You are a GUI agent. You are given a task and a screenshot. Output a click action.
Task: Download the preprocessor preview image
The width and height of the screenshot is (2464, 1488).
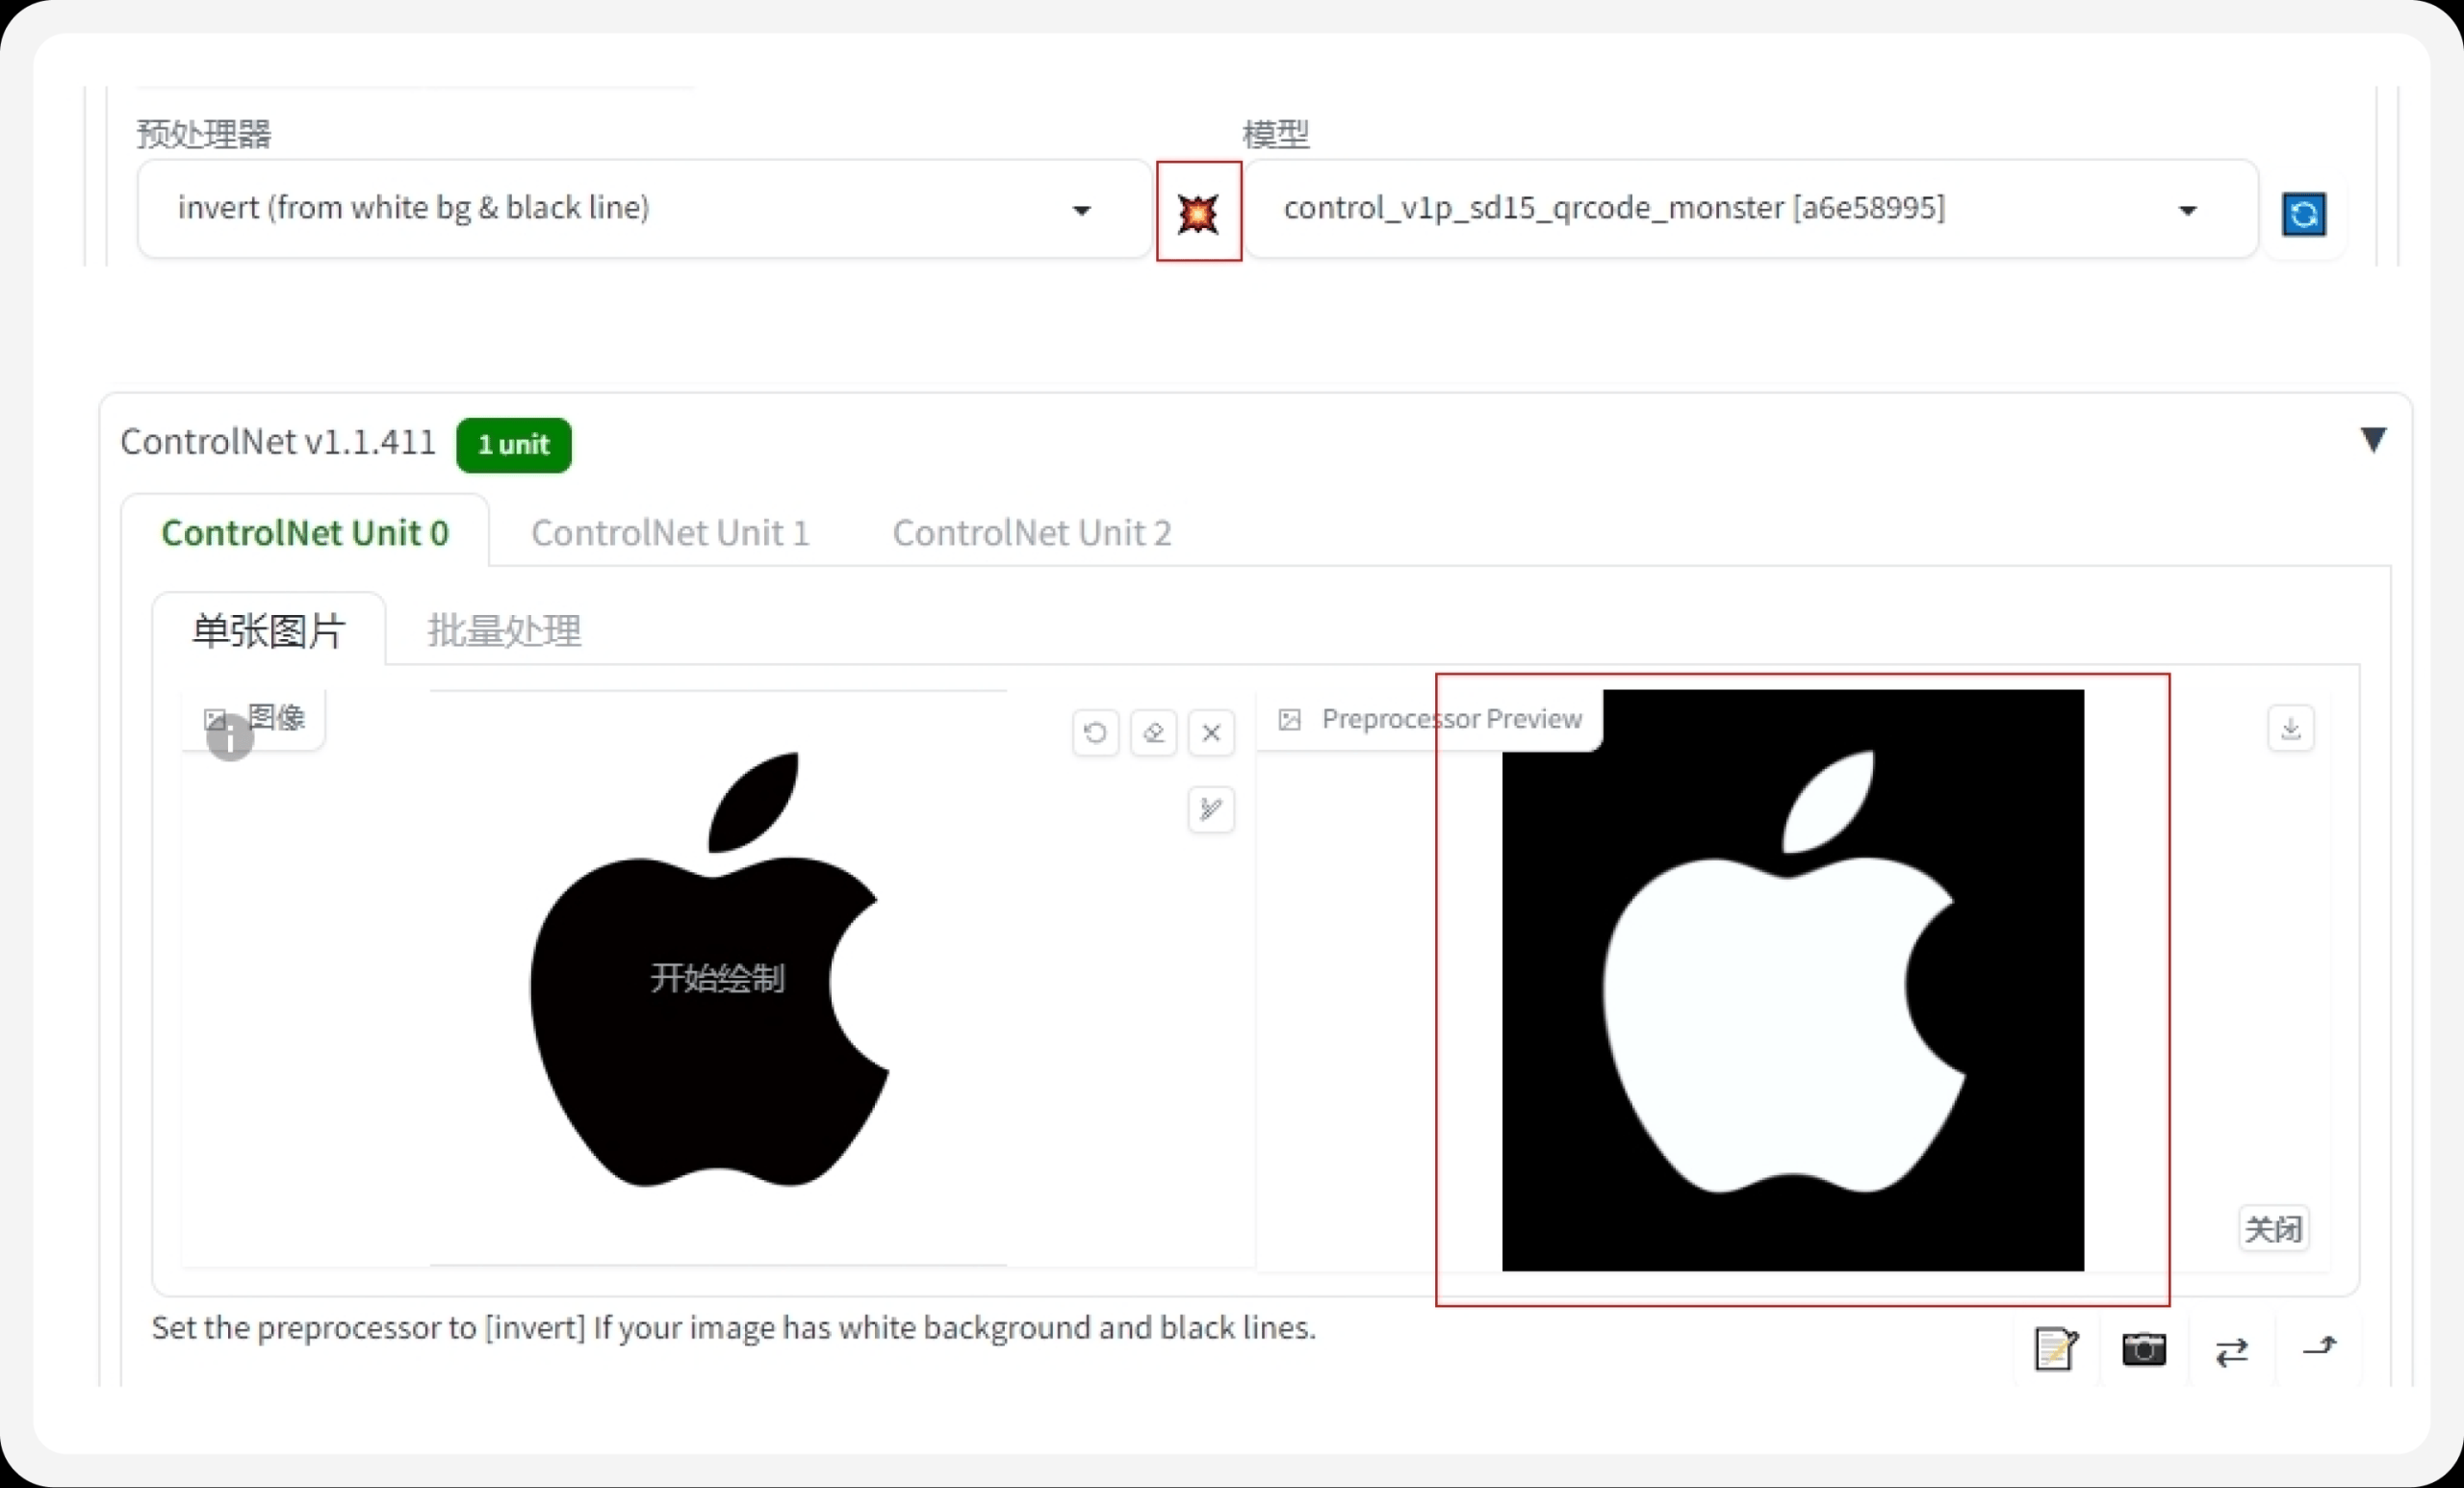coord(2291,728)
